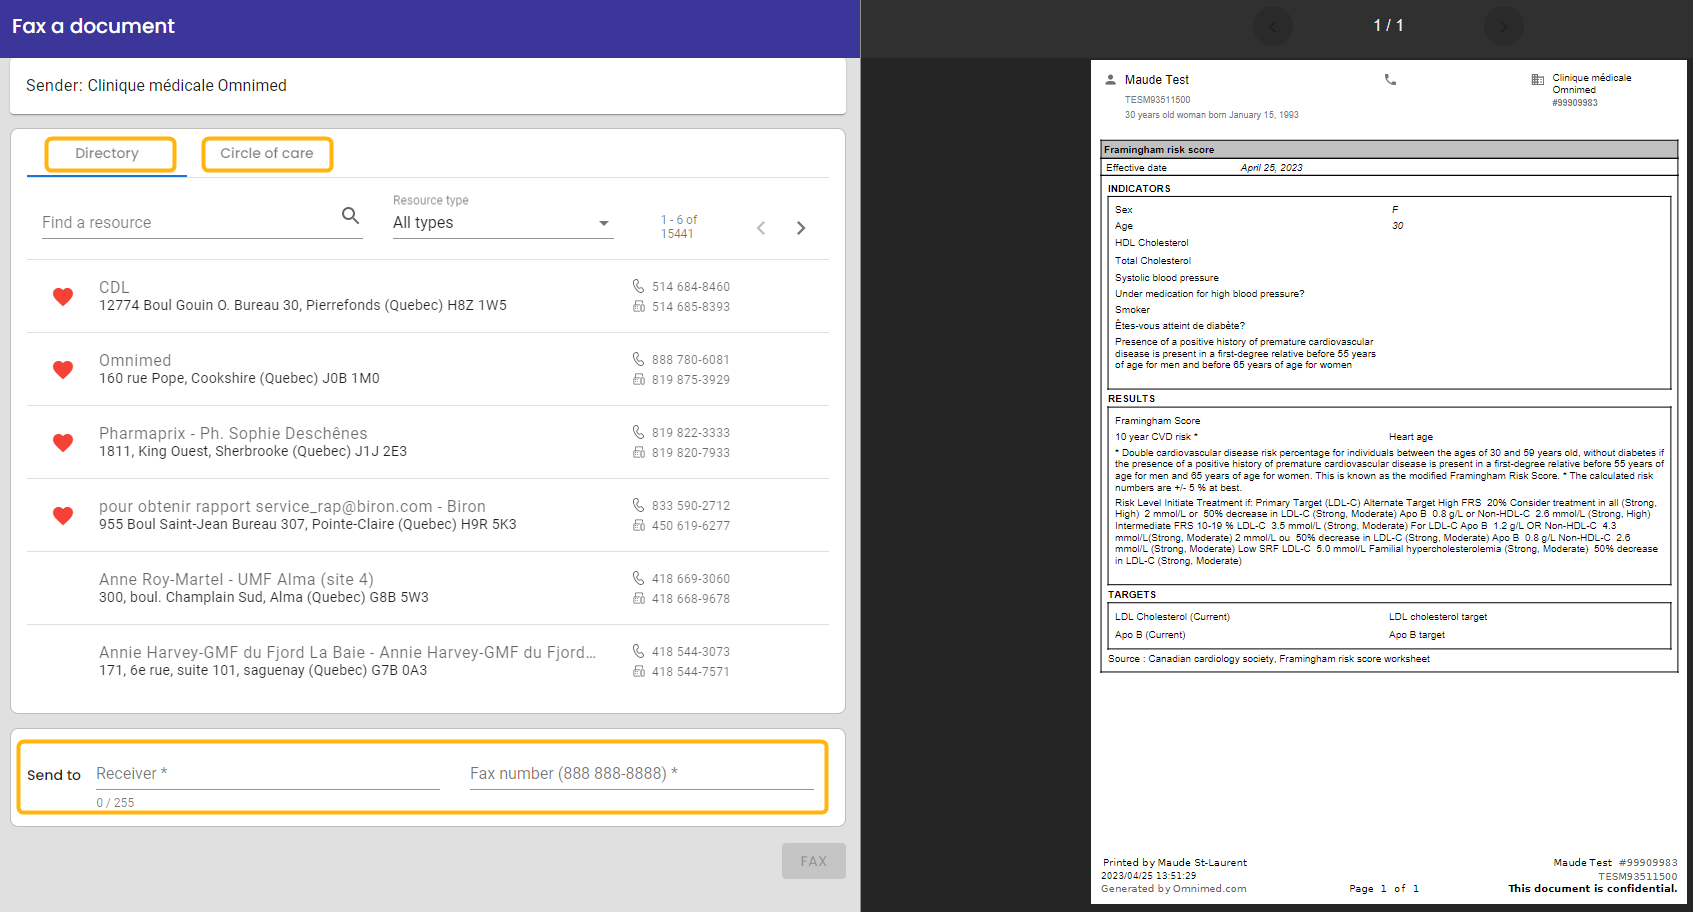Screen dimensions: 1693x912
Task: Click the search magnifier icon
Action: pos(350,215)
